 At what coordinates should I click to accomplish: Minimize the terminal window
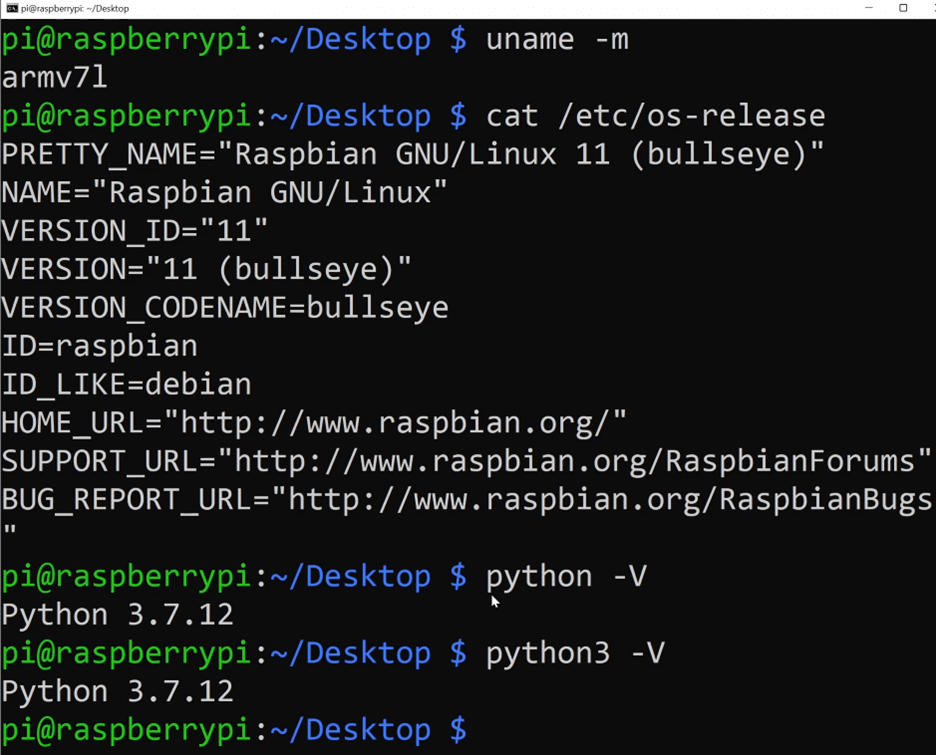click(869, 8)
